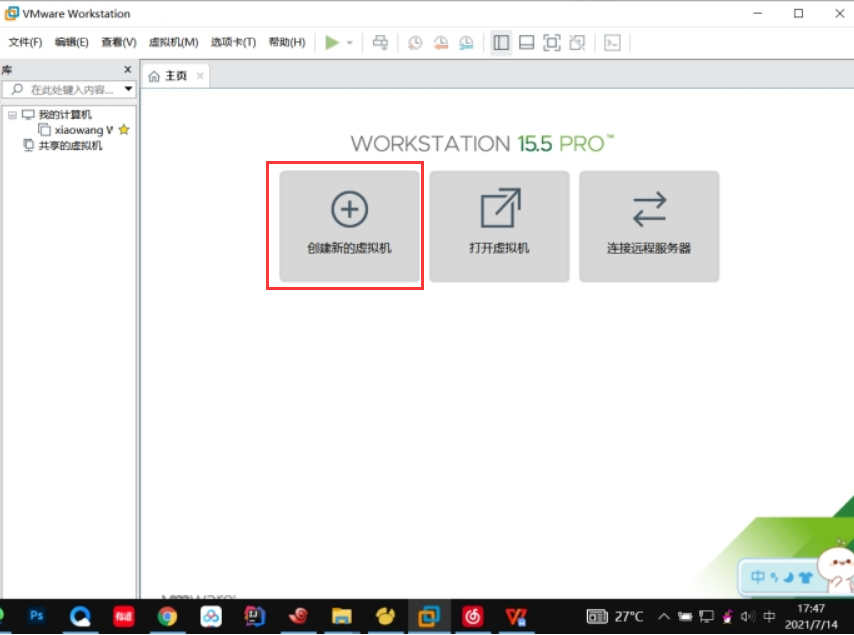Open the 选项卡(T) menu
854x635 pixels.
point(233,42)
